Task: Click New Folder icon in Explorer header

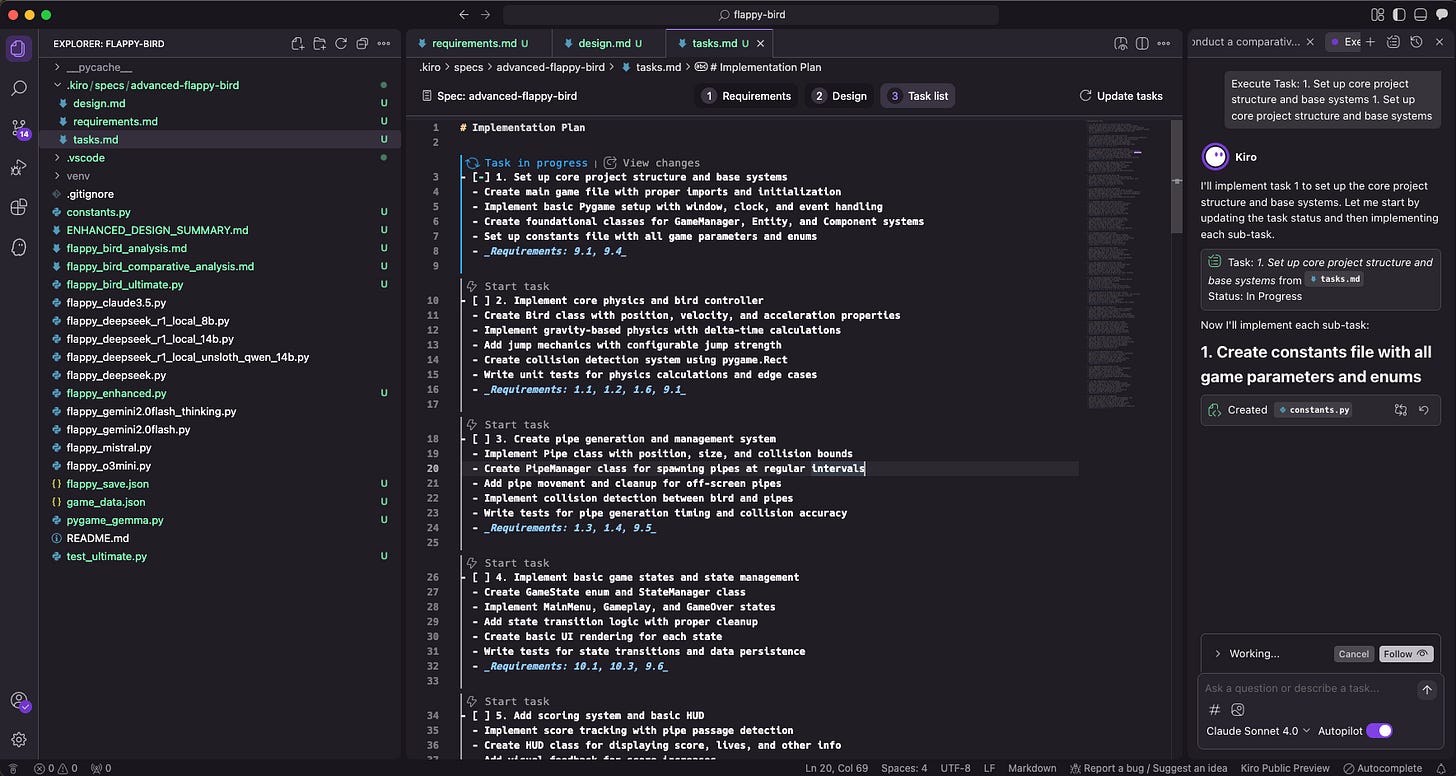Action: [319, 44]
